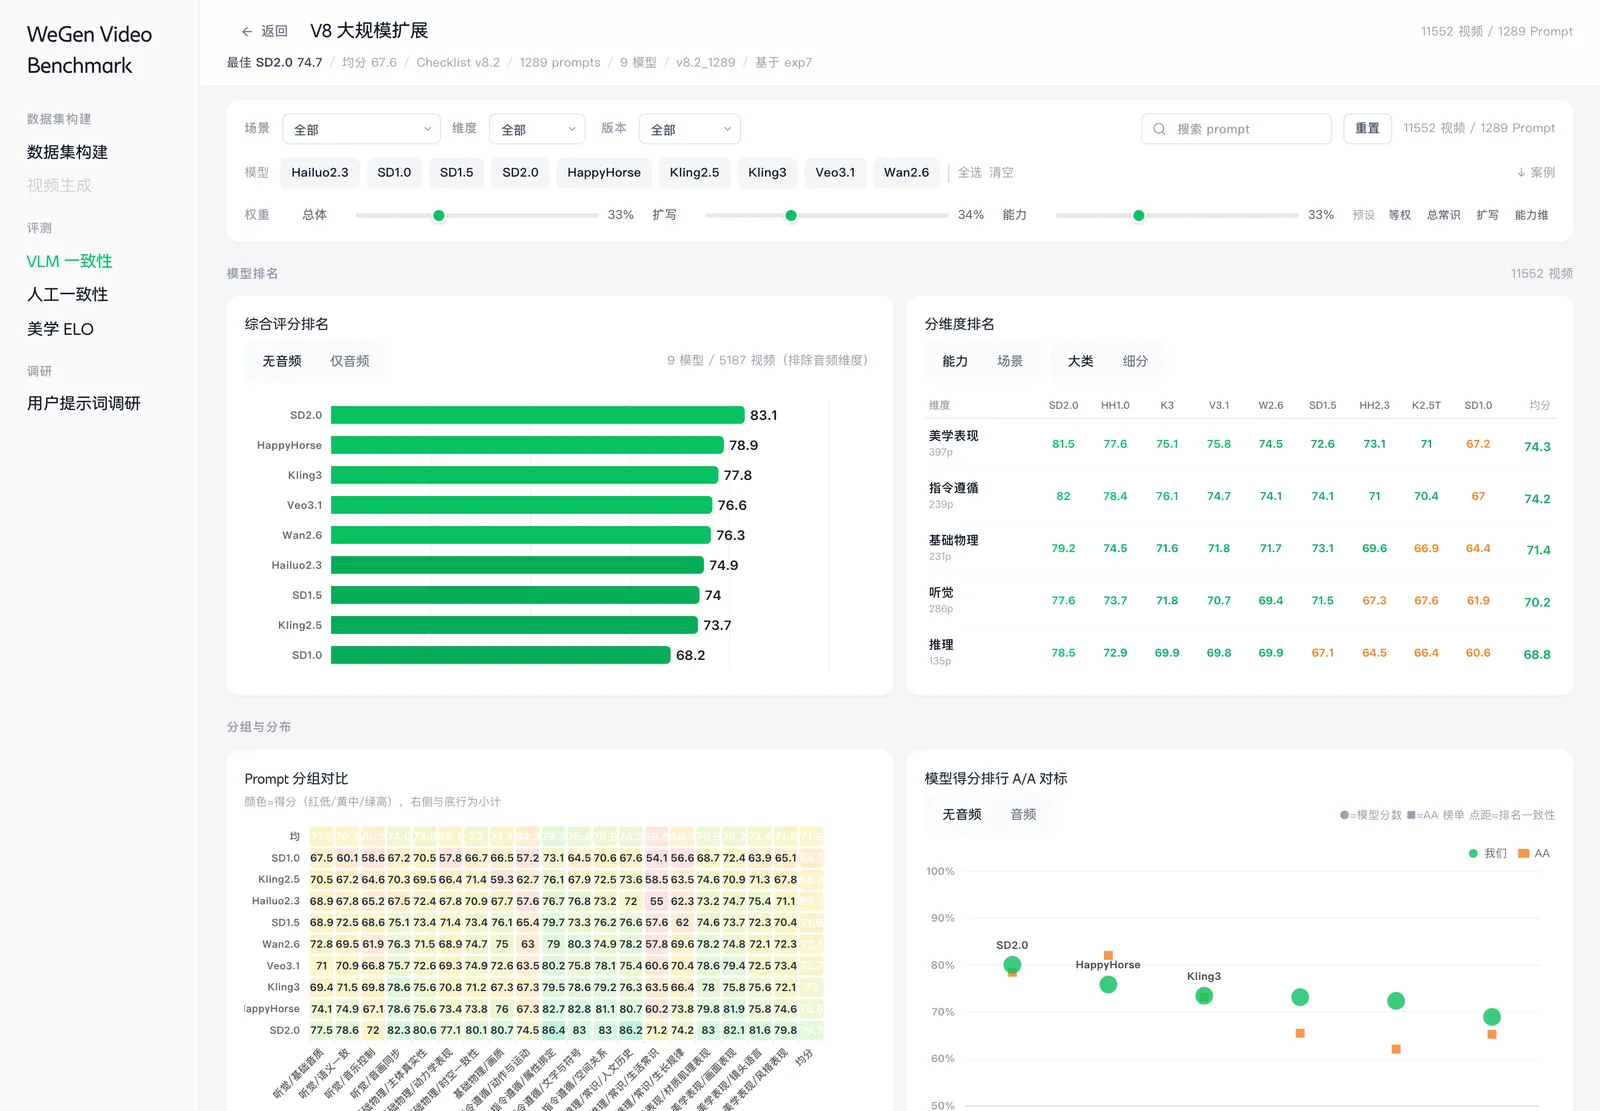Screen dimensions: 1600x1111
Task: Click the 总体 weight slider handle
Action: coord(438,215)
